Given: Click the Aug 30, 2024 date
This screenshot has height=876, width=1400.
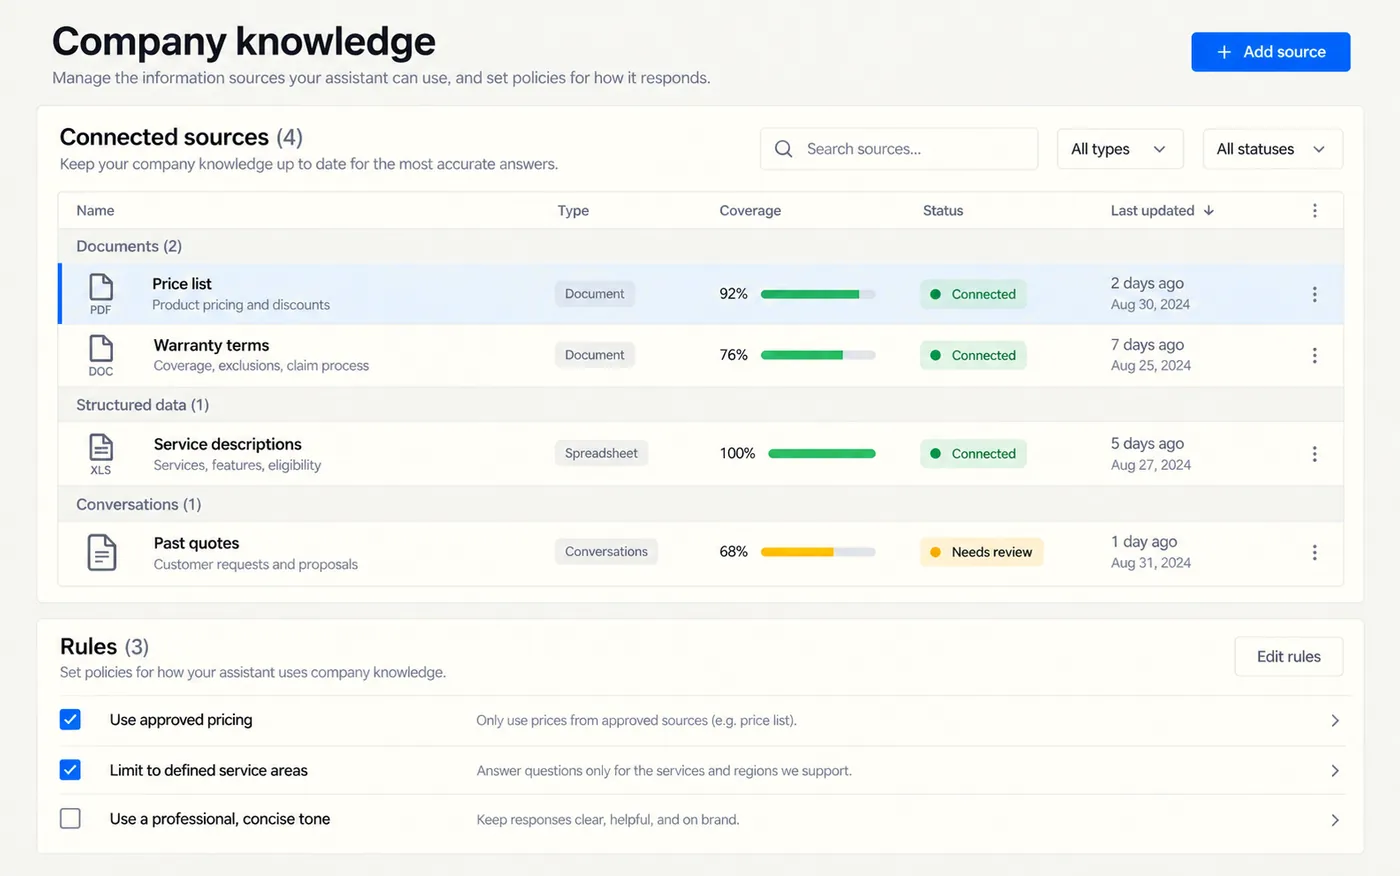Looking at the screenshot, I should (x=1150, y=305).
